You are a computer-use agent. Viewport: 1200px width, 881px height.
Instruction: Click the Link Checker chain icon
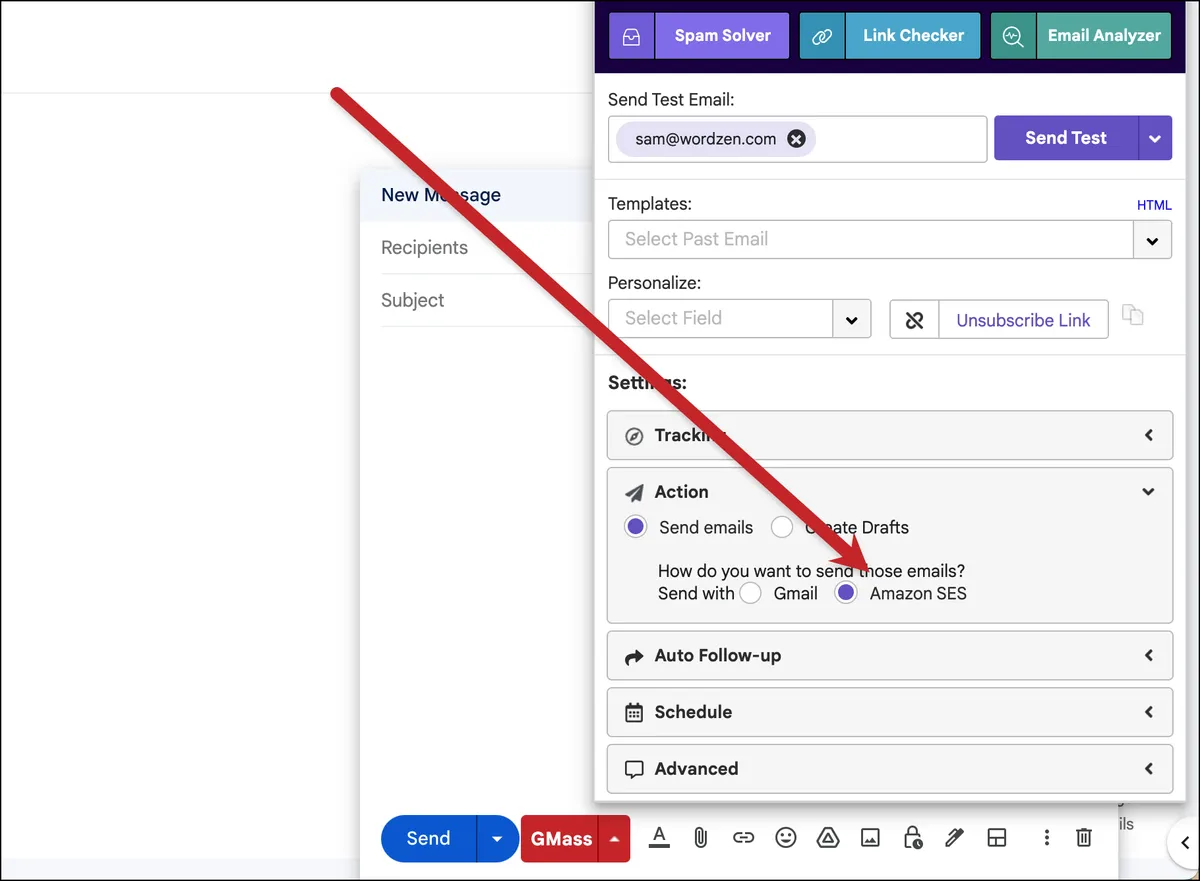(x=822, y=35)
